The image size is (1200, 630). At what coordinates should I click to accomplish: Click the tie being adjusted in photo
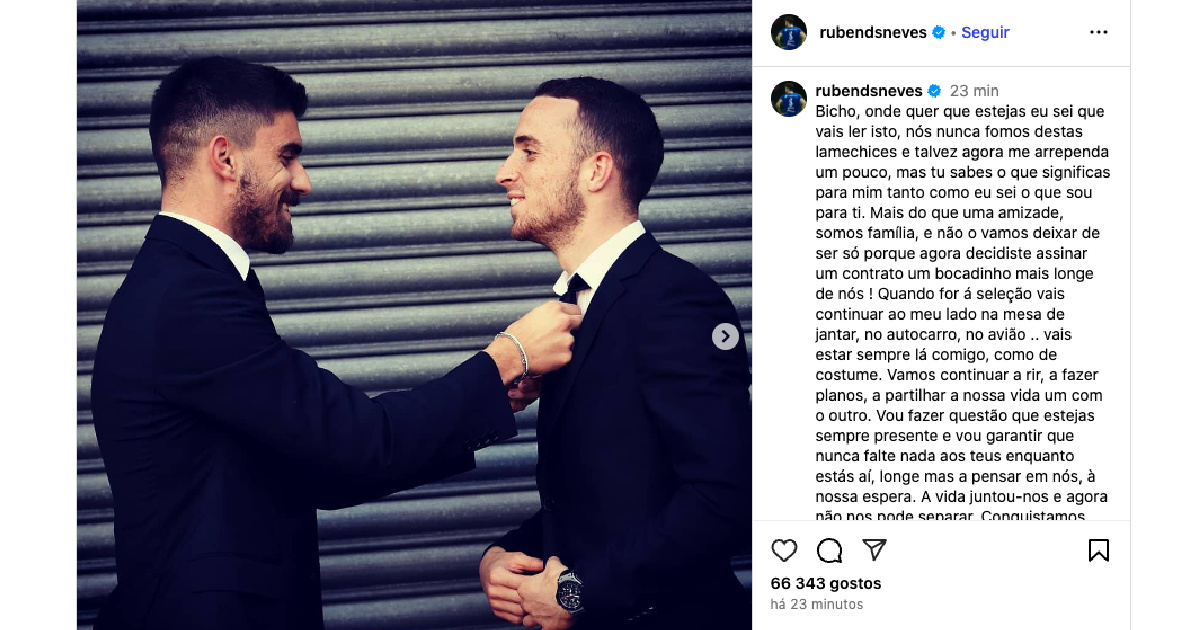tap(574, 288)
